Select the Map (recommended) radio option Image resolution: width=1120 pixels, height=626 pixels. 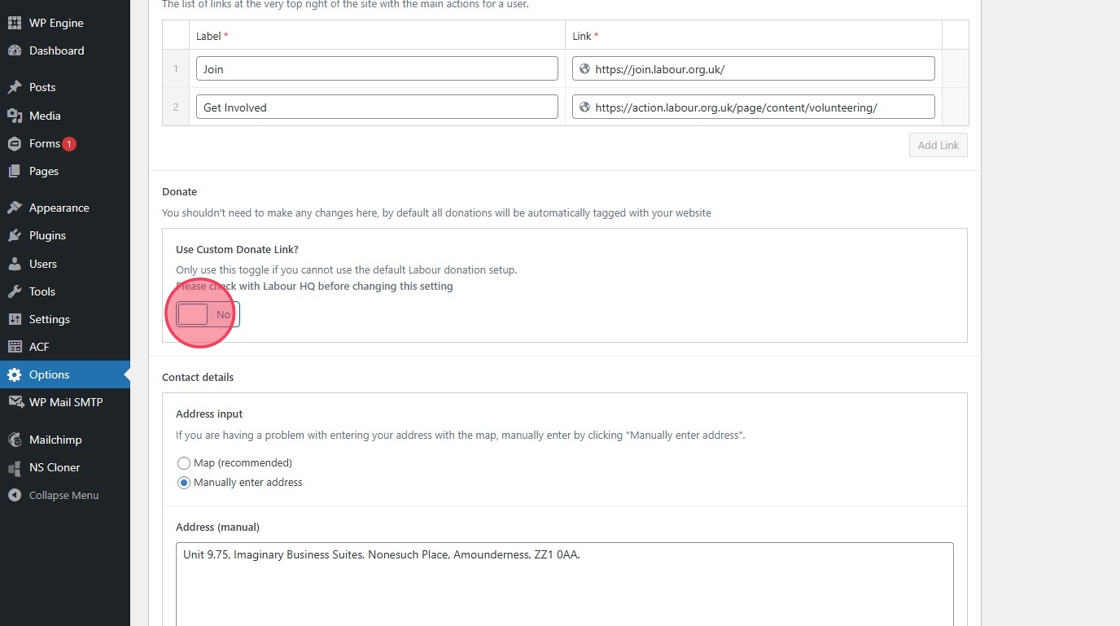[x=184, y=463]
